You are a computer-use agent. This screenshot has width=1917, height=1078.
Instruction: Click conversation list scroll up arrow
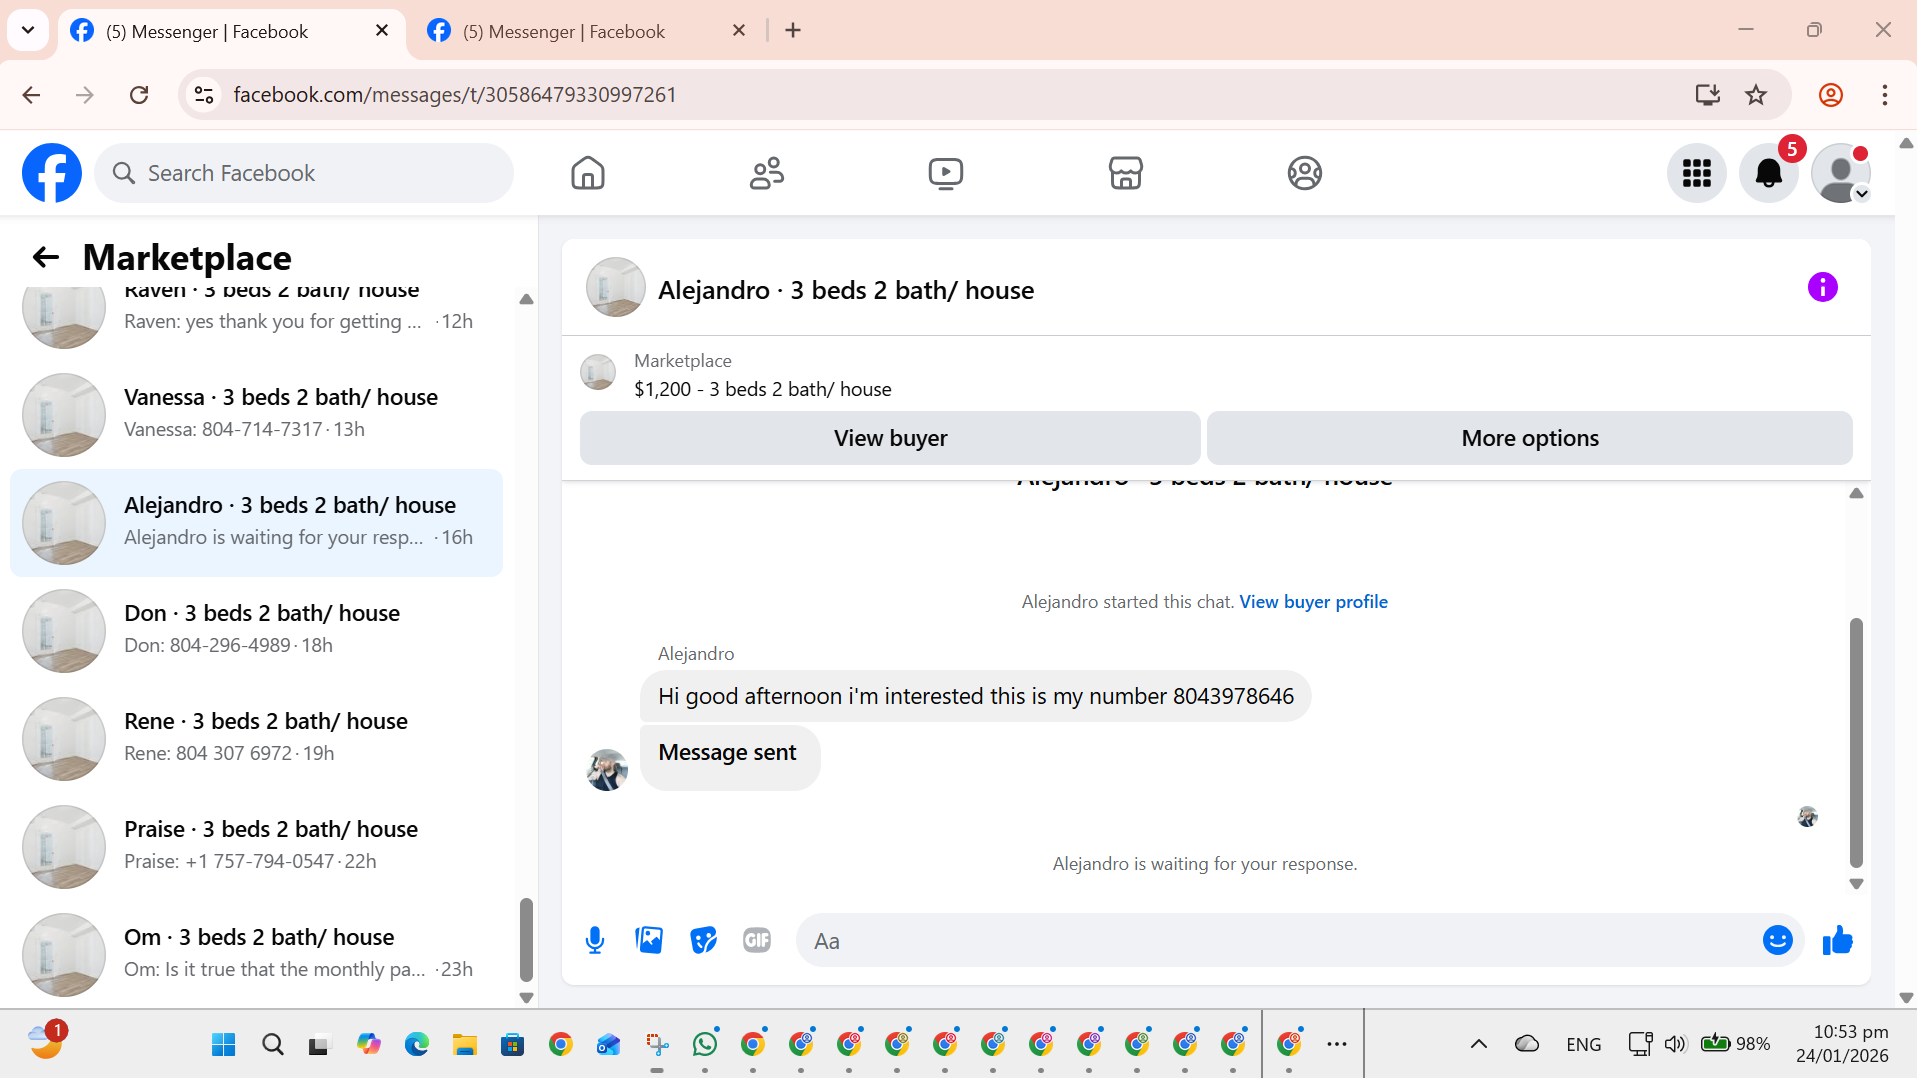click(526, 299)
